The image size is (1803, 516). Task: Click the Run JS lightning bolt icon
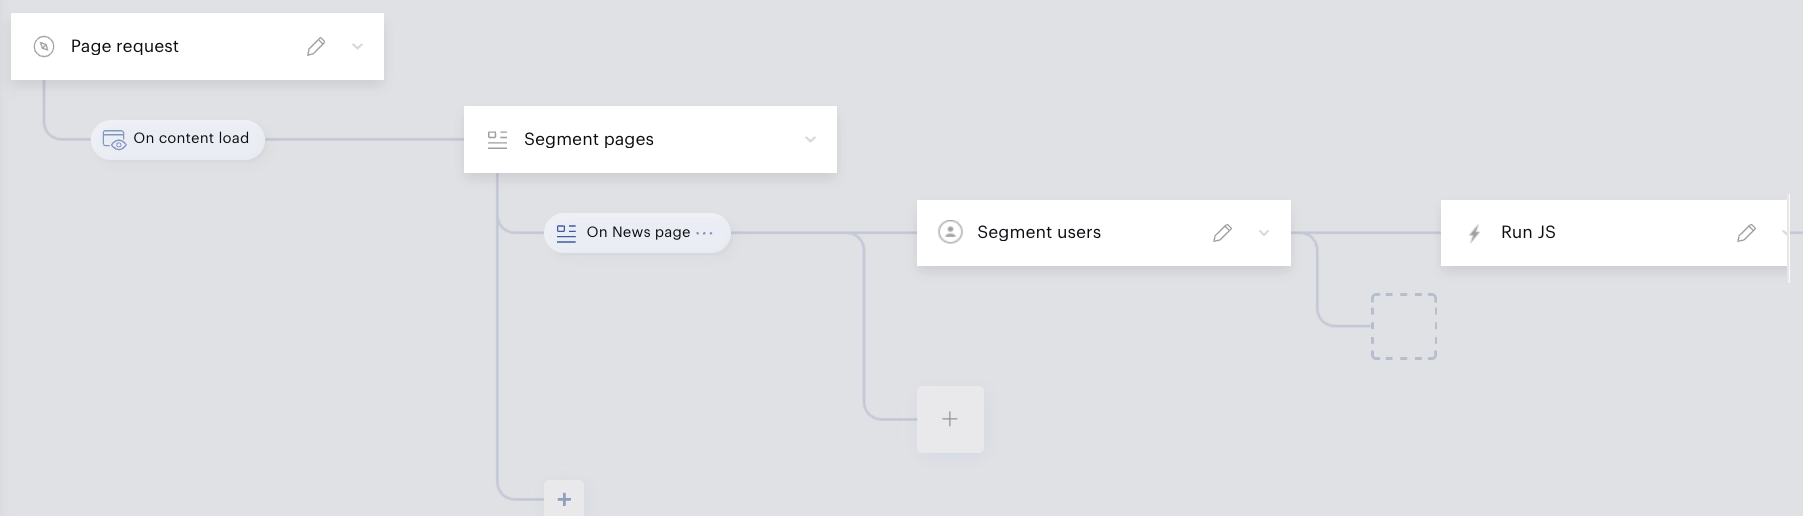1474,233
